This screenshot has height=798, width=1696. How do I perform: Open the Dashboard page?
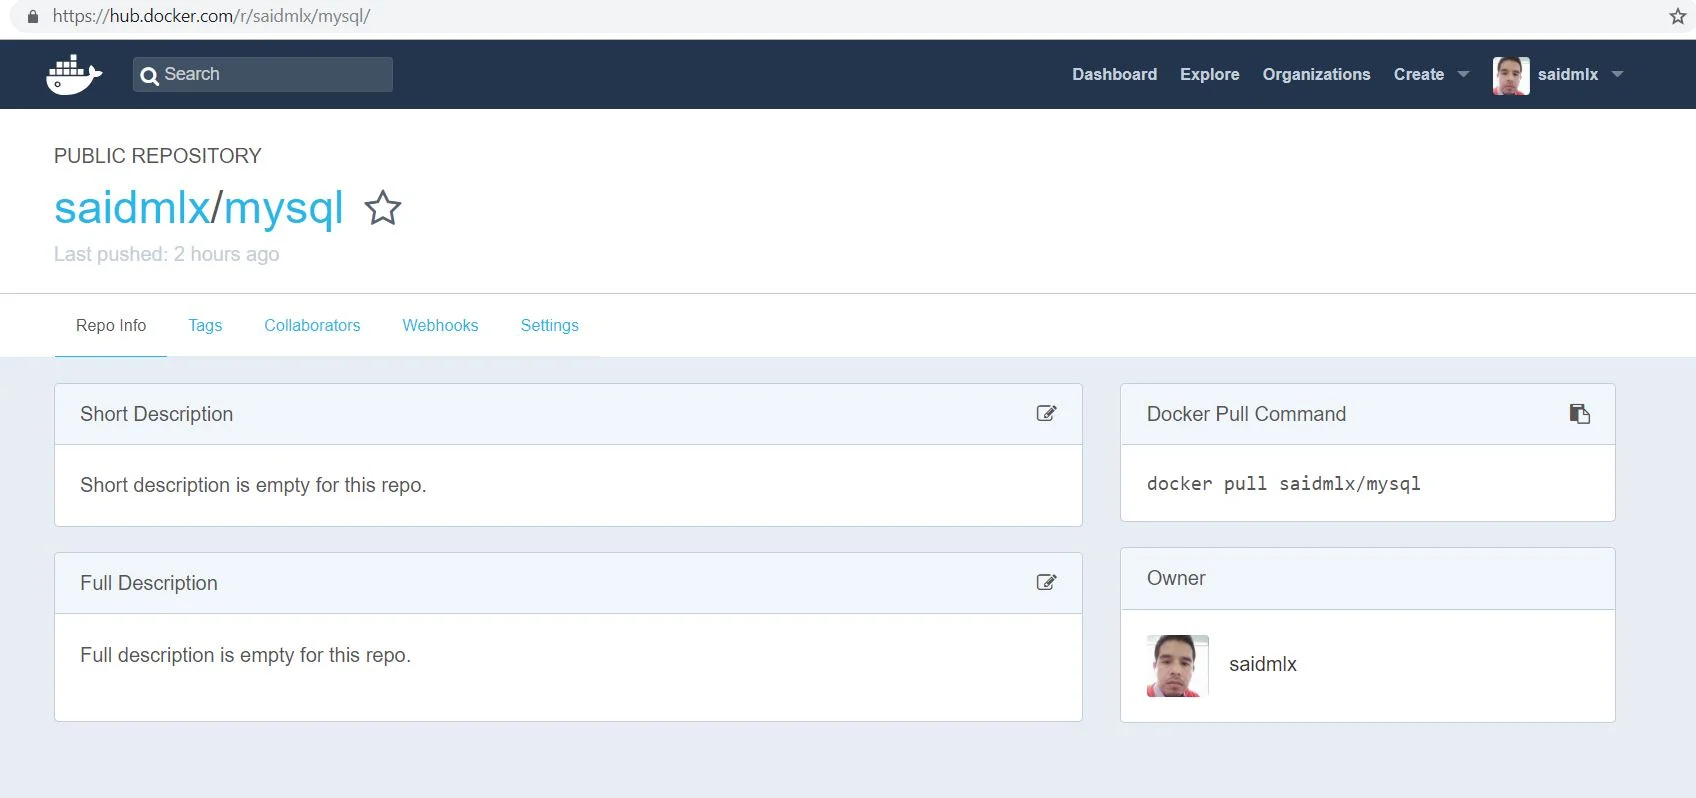[x=1114, y=74]
